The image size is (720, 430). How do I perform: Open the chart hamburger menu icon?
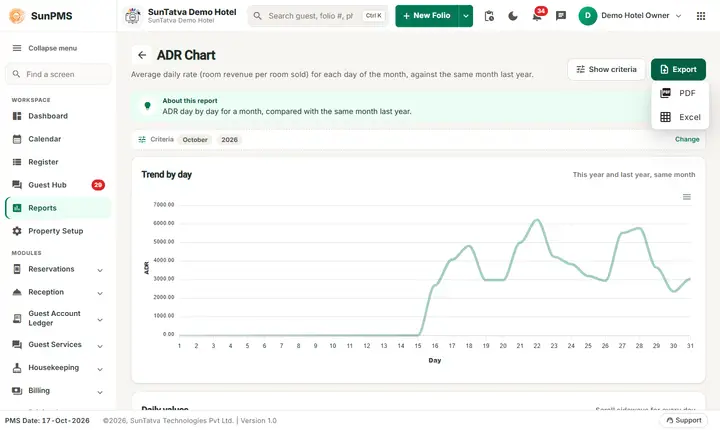pos(686,197)
